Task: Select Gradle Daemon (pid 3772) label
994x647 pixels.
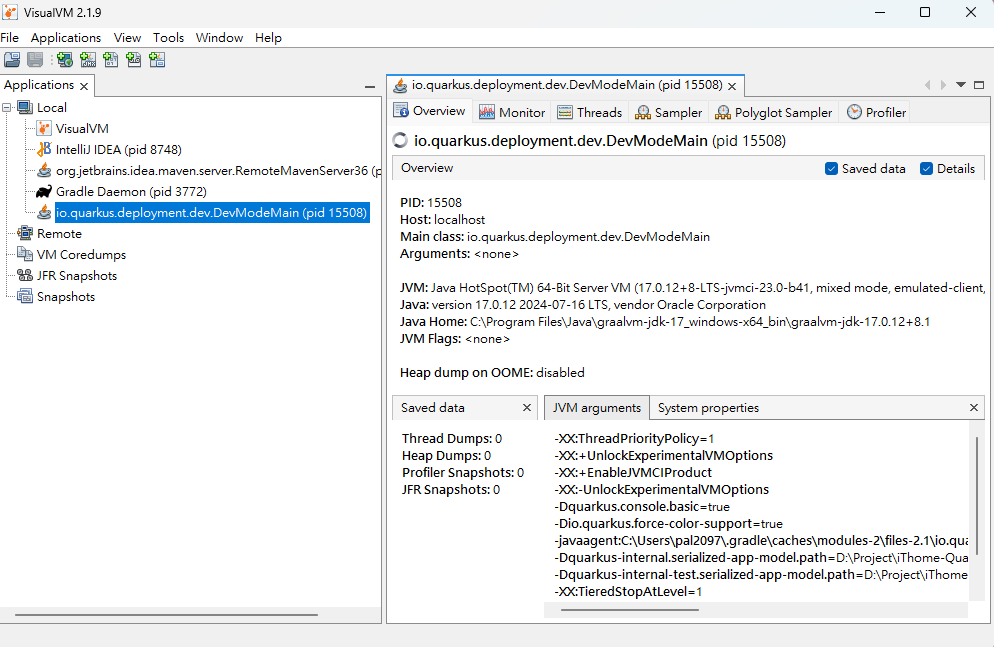Action: (x=131, y=191)
